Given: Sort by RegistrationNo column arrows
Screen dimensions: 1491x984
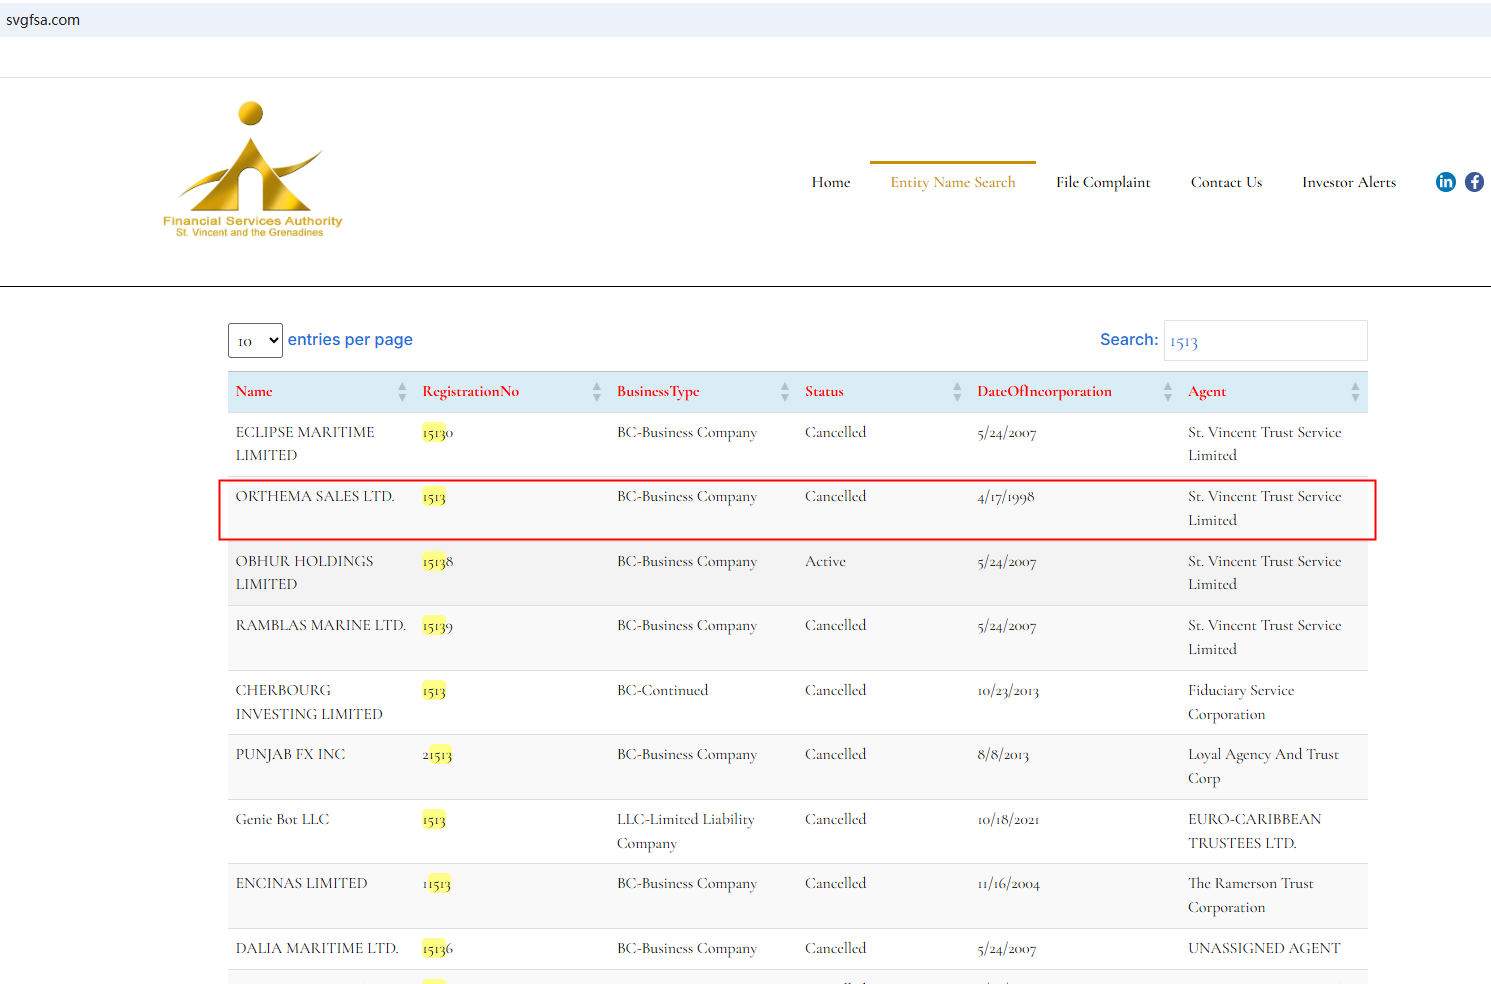Looking at the screenshot, I should pyautogui.click(x=596, y=392).
